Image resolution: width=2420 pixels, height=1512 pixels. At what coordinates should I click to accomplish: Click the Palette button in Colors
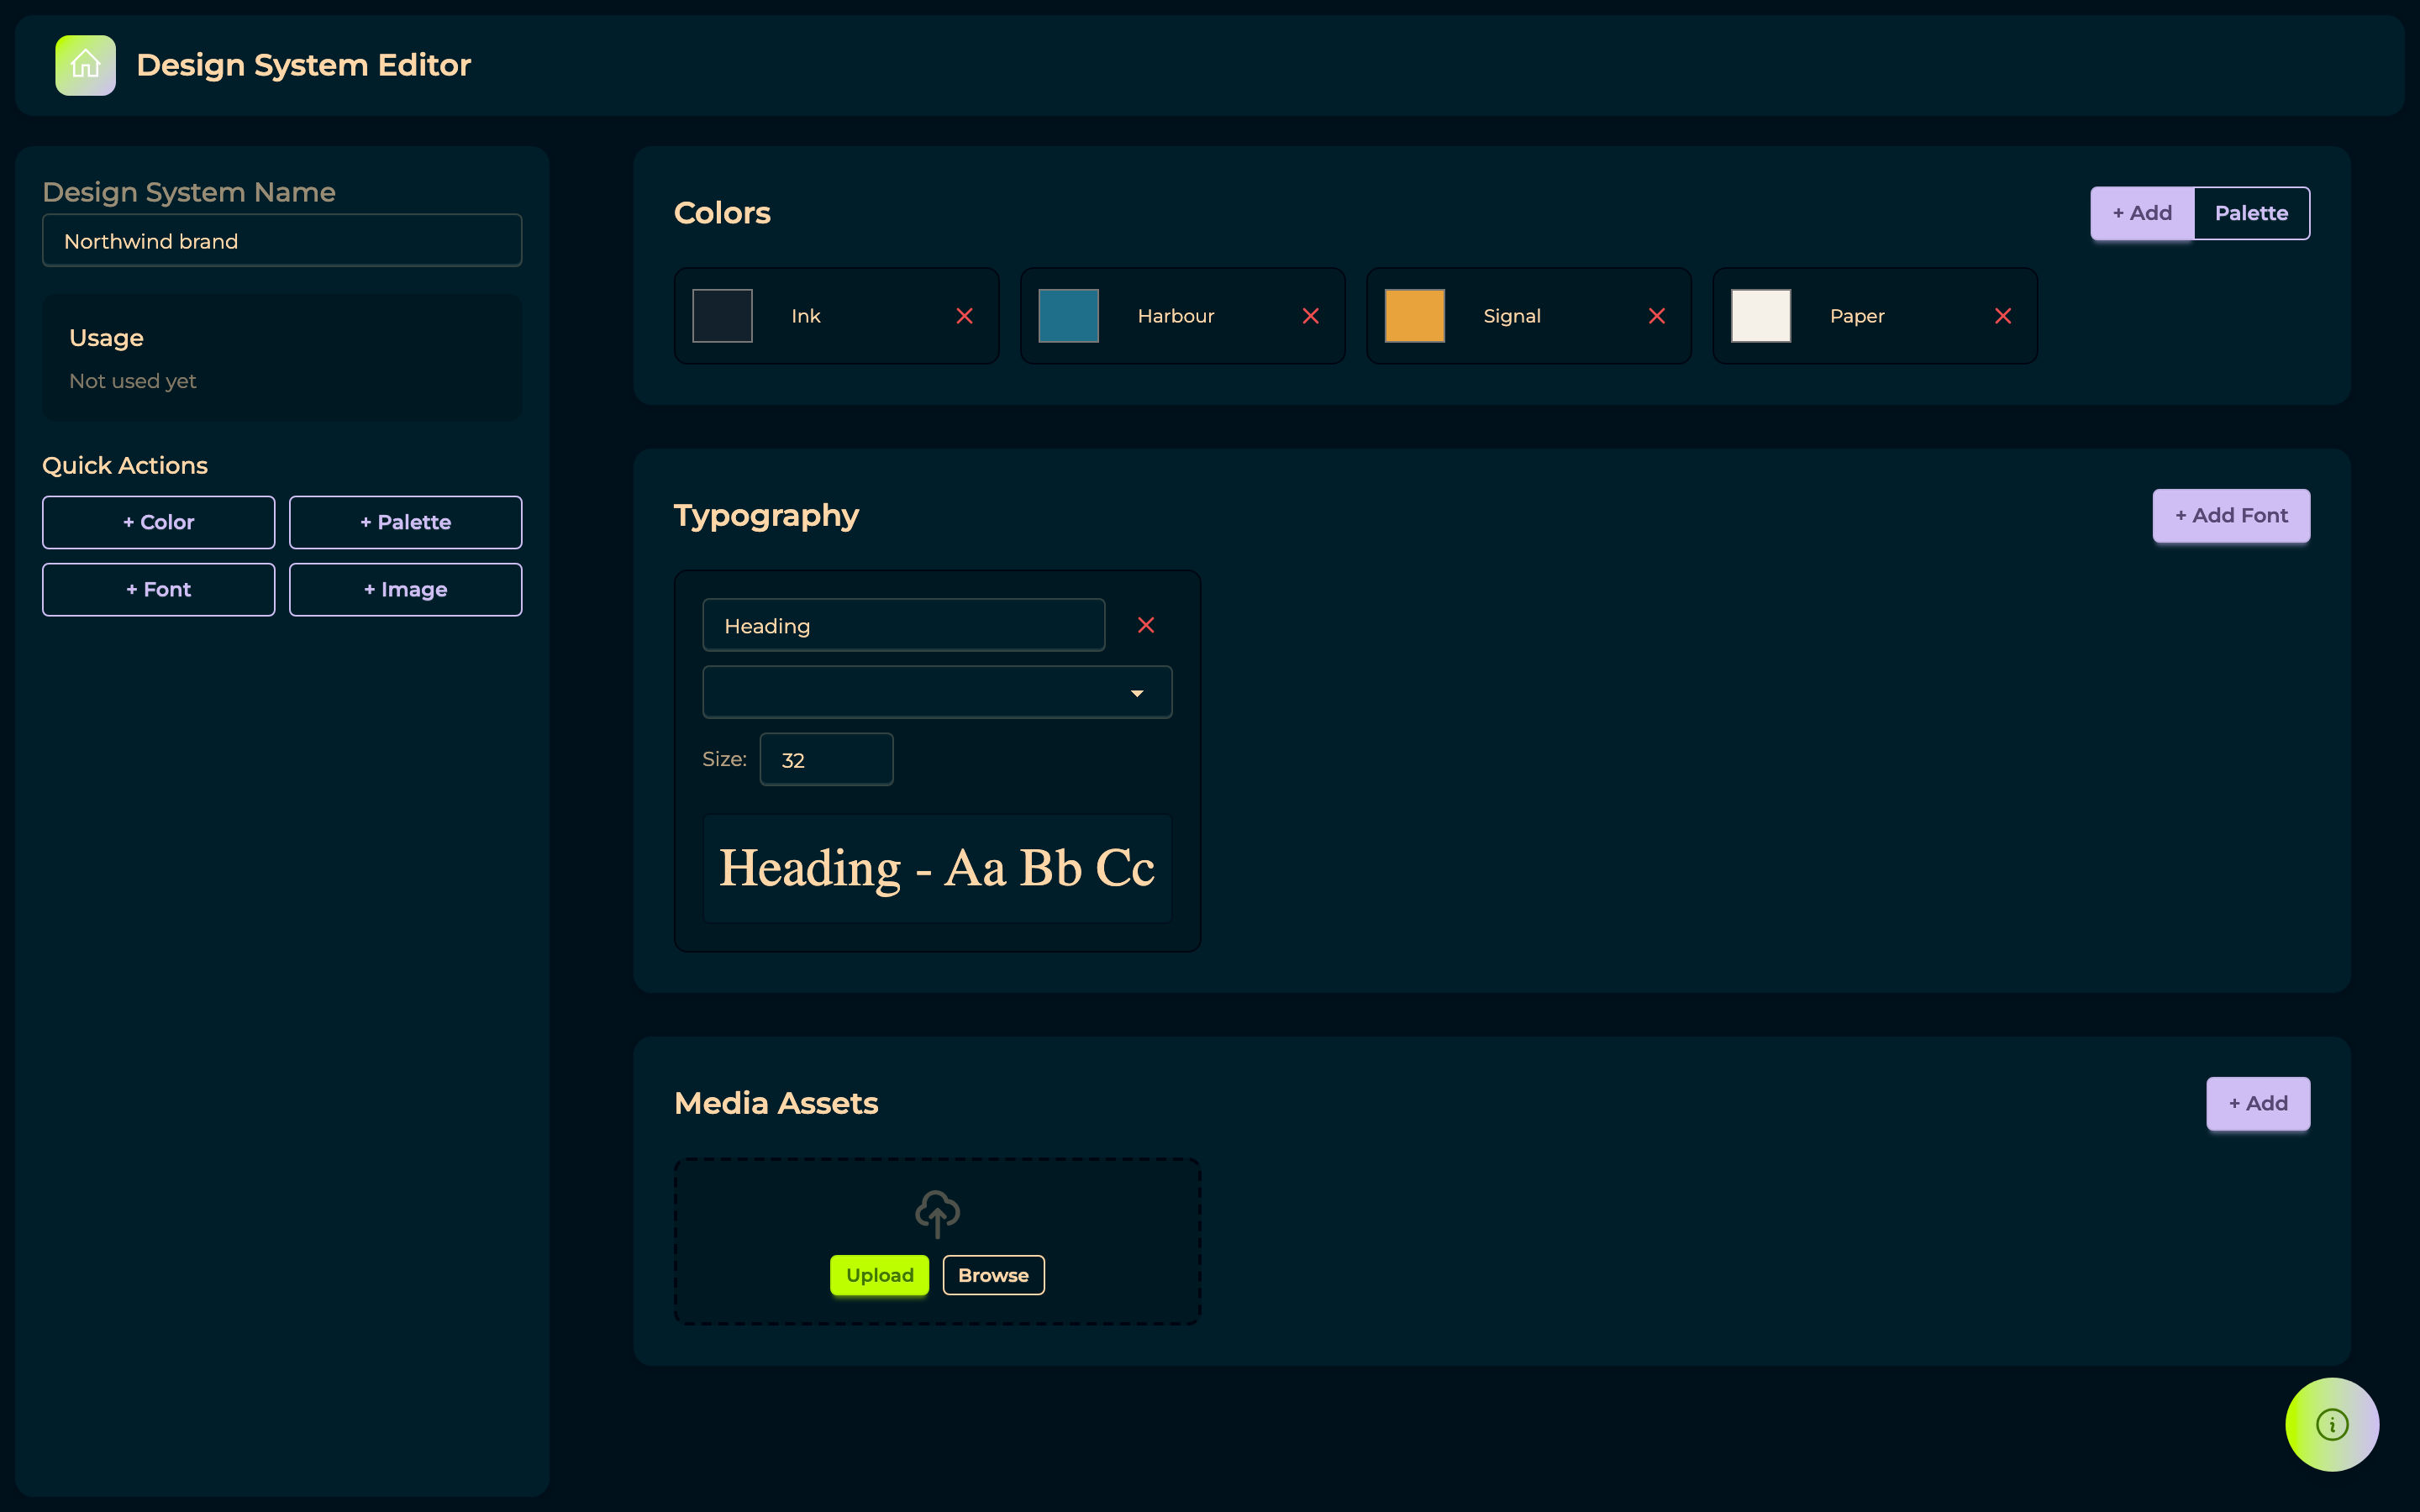[x=2251, y=213]
